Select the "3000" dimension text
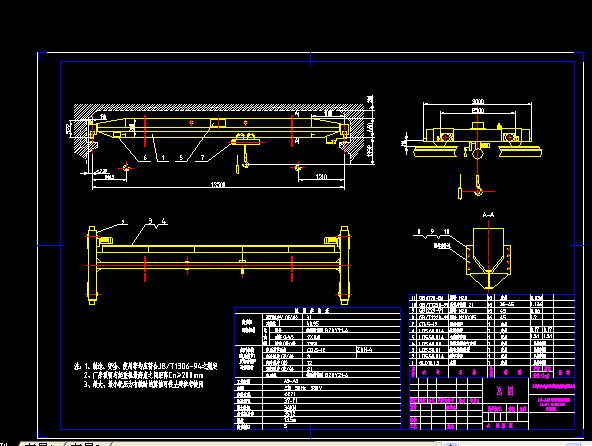 (x=478, y=102)
